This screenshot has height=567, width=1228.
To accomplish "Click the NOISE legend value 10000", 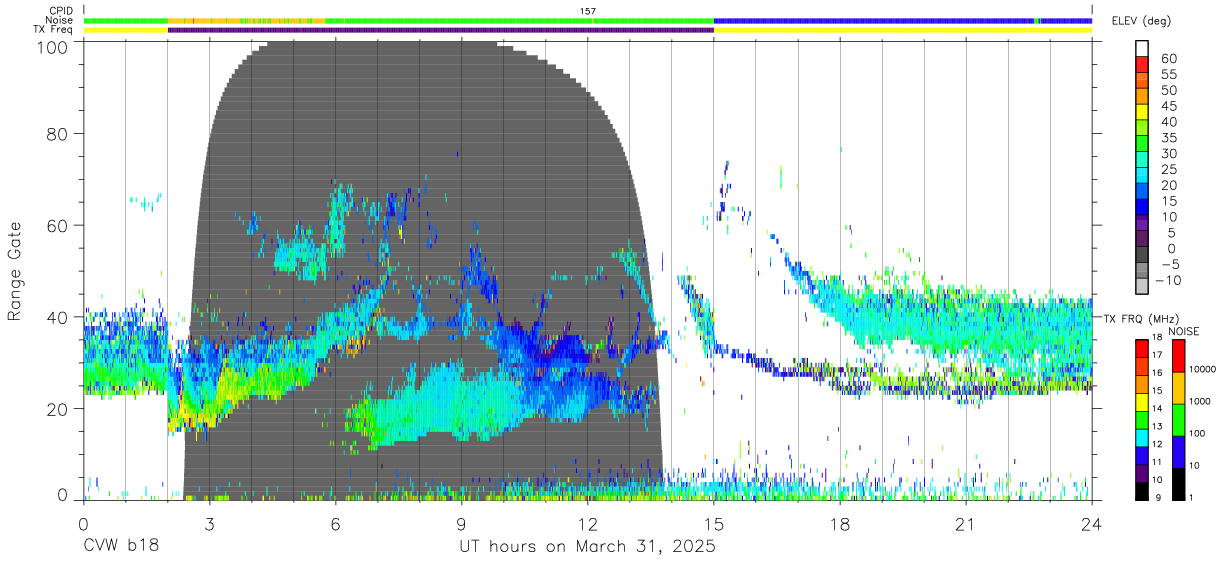I will (1201, 370).
